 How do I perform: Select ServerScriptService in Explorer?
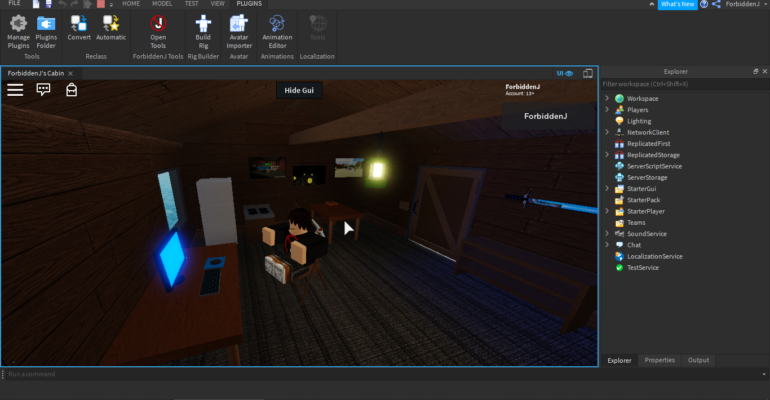(654, 166)
